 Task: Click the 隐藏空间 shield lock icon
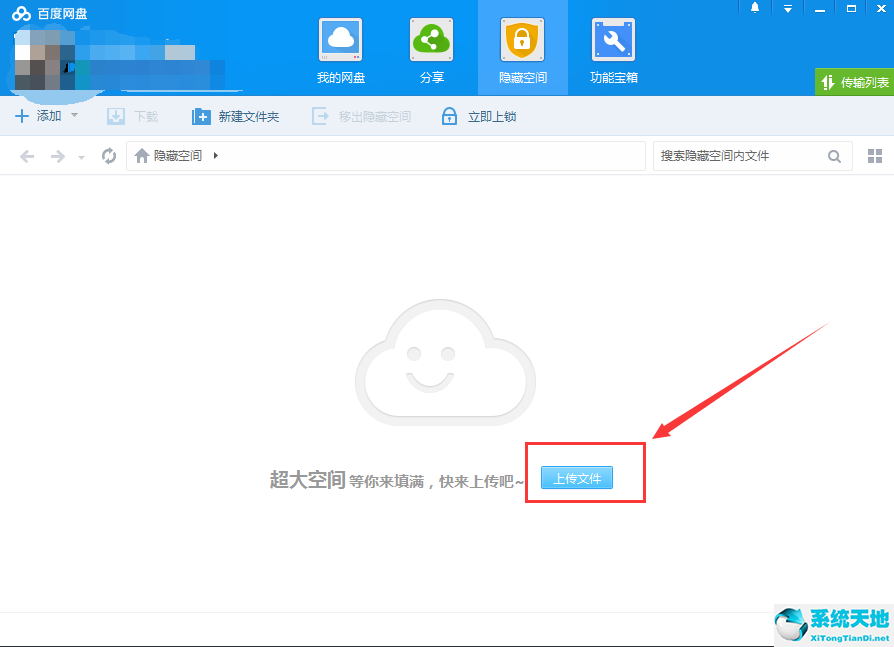pos(522,40)
